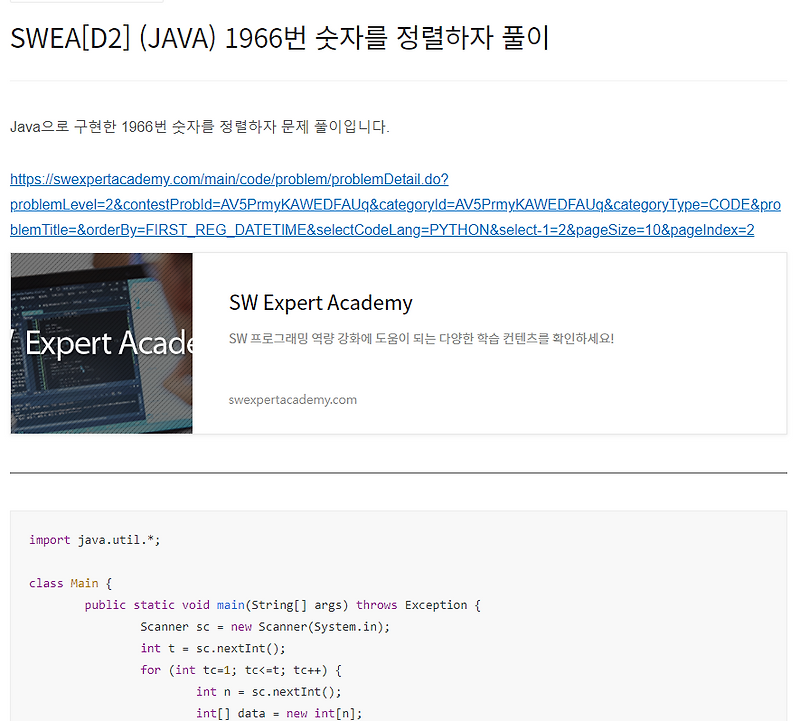The width and height of the screenshot is (800, 721).
Task: Open the swexpertacademy.com problem hyperlink
Action: coord(229,179)
